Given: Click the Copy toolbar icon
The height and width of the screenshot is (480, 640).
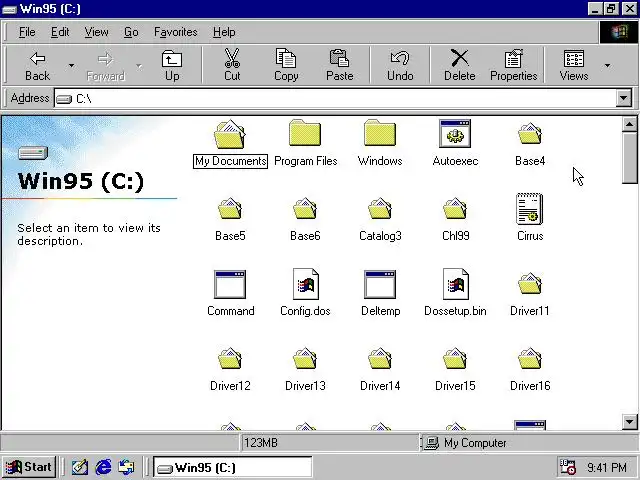Looking at the screenshot, I should pos(285,58).
